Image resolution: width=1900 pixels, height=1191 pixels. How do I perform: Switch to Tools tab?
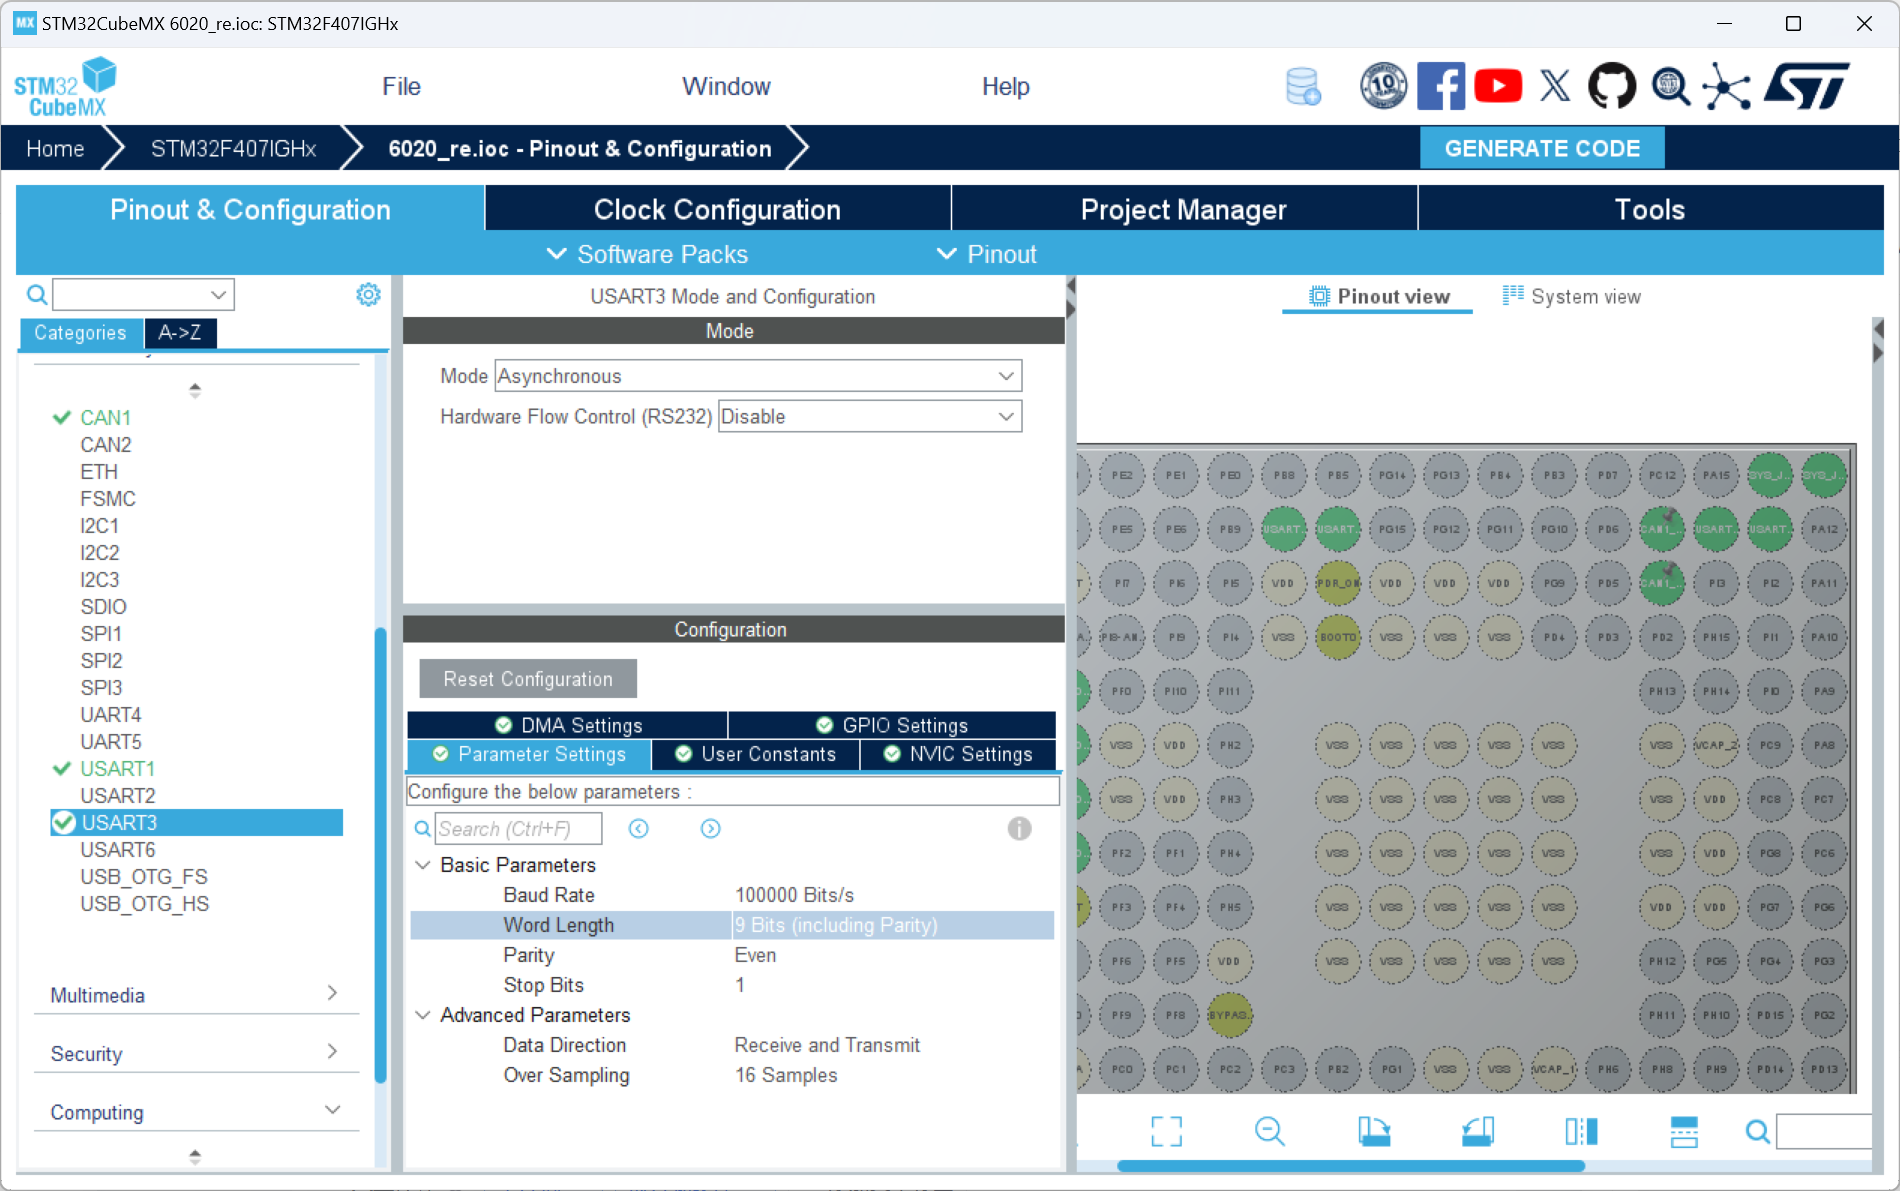[x=1650, y=209]
